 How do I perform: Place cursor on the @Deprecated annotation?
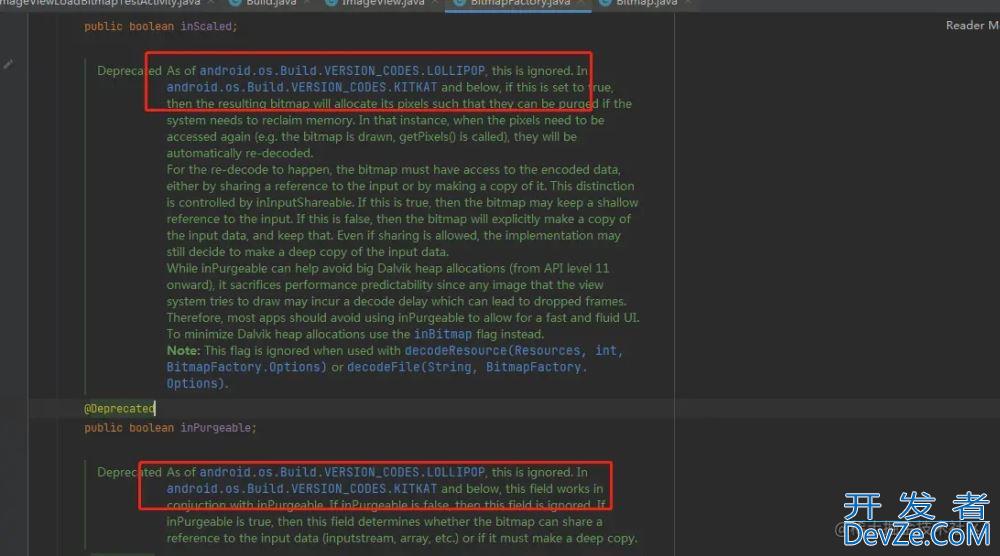(119, 409)
